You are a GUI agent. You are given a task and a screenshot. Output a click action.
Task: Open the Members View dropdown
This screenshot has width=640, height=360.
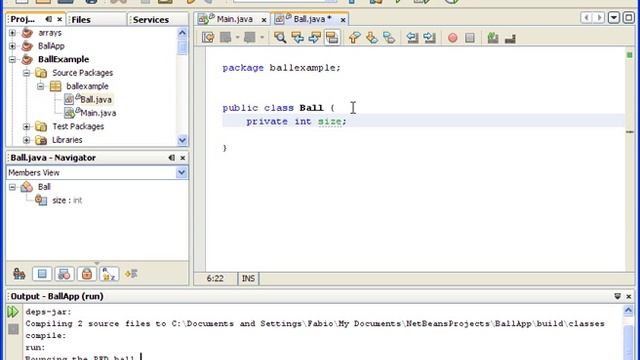(x=182, y=173)
